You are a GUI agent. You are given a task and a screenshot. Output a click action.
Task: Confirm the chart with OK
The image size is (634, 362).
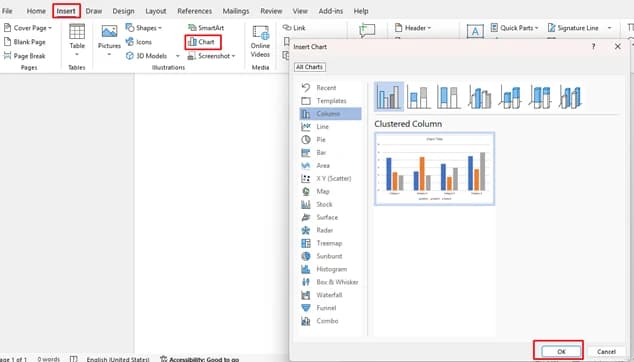(561, 351)
